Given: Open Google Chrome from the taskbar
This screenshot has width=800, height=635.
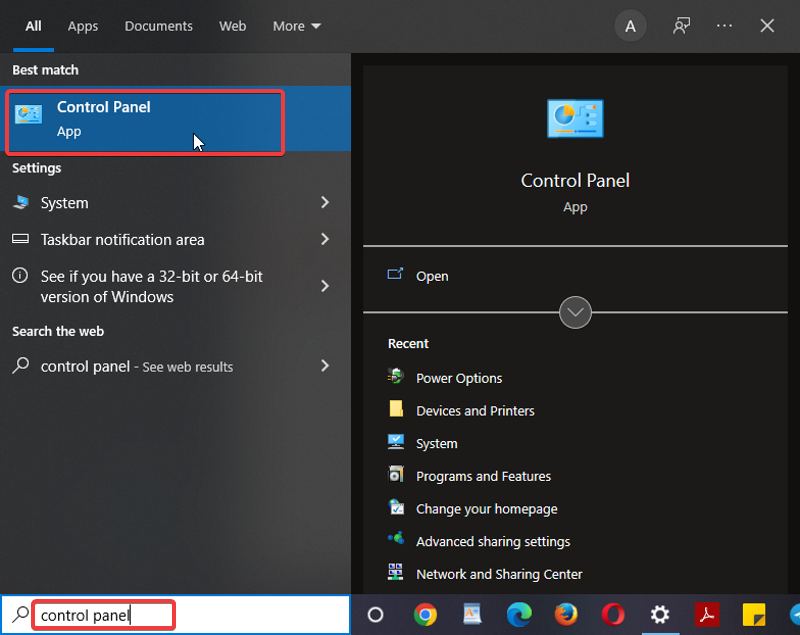Looking at the screenshot, I should (425, 614).
